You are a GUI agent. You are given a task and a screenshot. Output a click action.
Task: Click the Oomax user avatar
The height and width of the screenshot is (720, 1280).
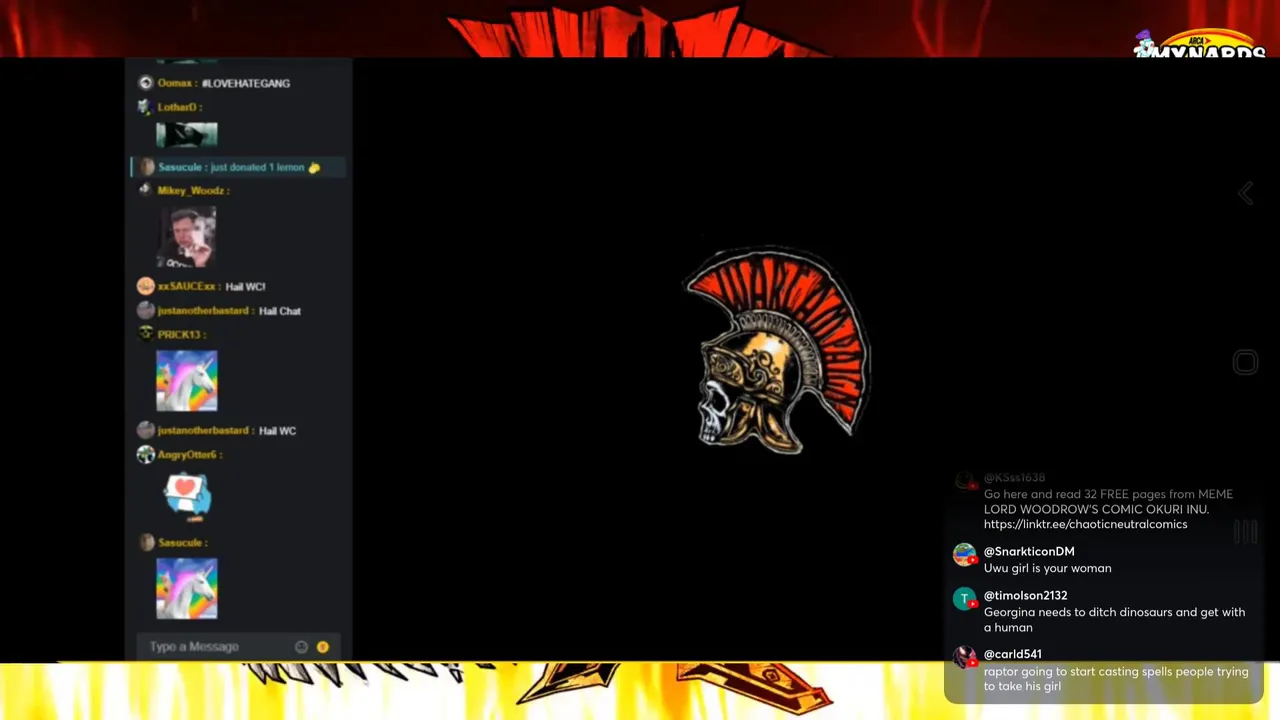click(145, 83)
